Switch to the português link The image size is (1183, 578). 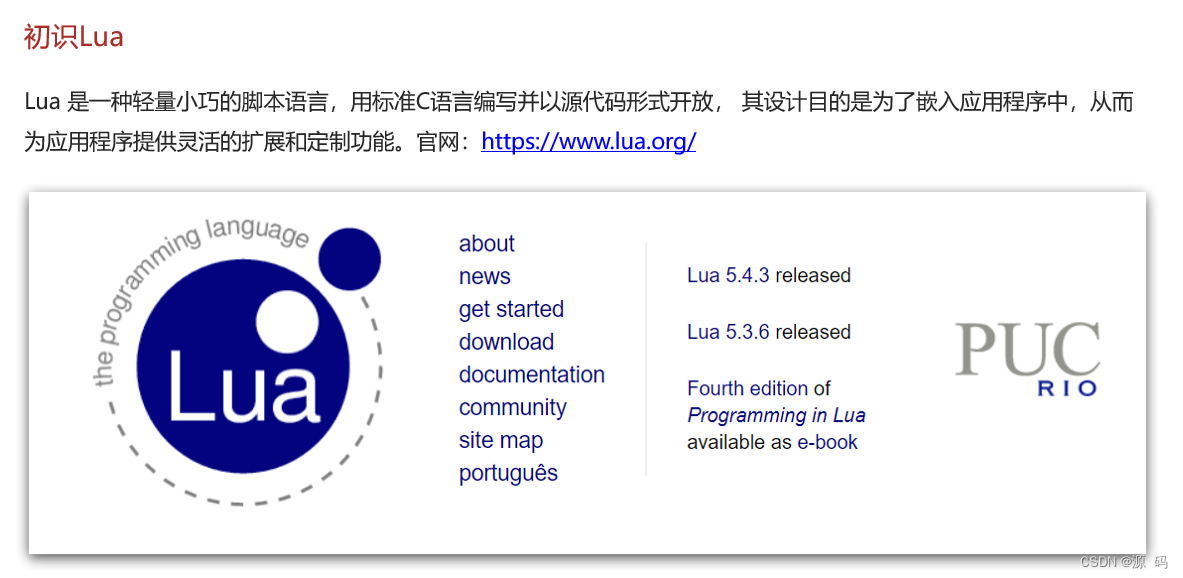[x=509, y=473]
